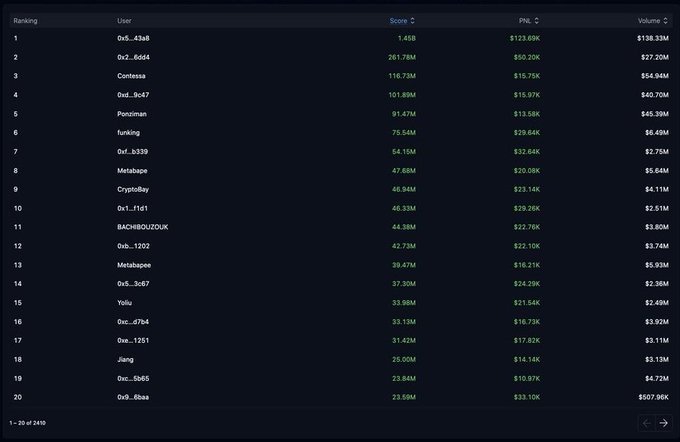Image resolution: width=680 pixels, height=442 pixels.
Task: Select user 0xb...1202
Action: click(x=133, y=246)
